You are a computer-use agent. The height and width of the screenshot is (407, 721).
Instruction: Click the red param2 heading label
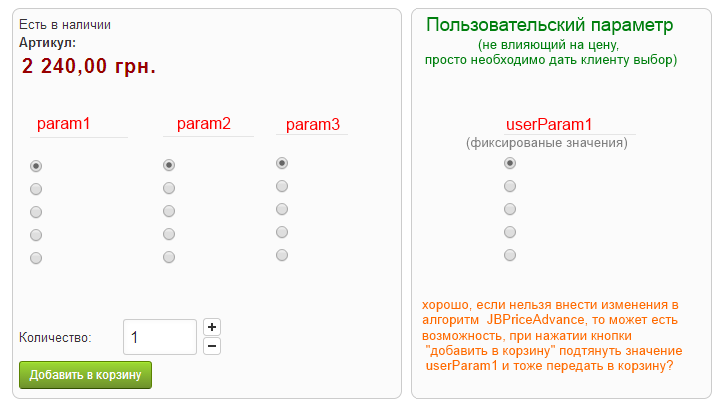[204, 124]
